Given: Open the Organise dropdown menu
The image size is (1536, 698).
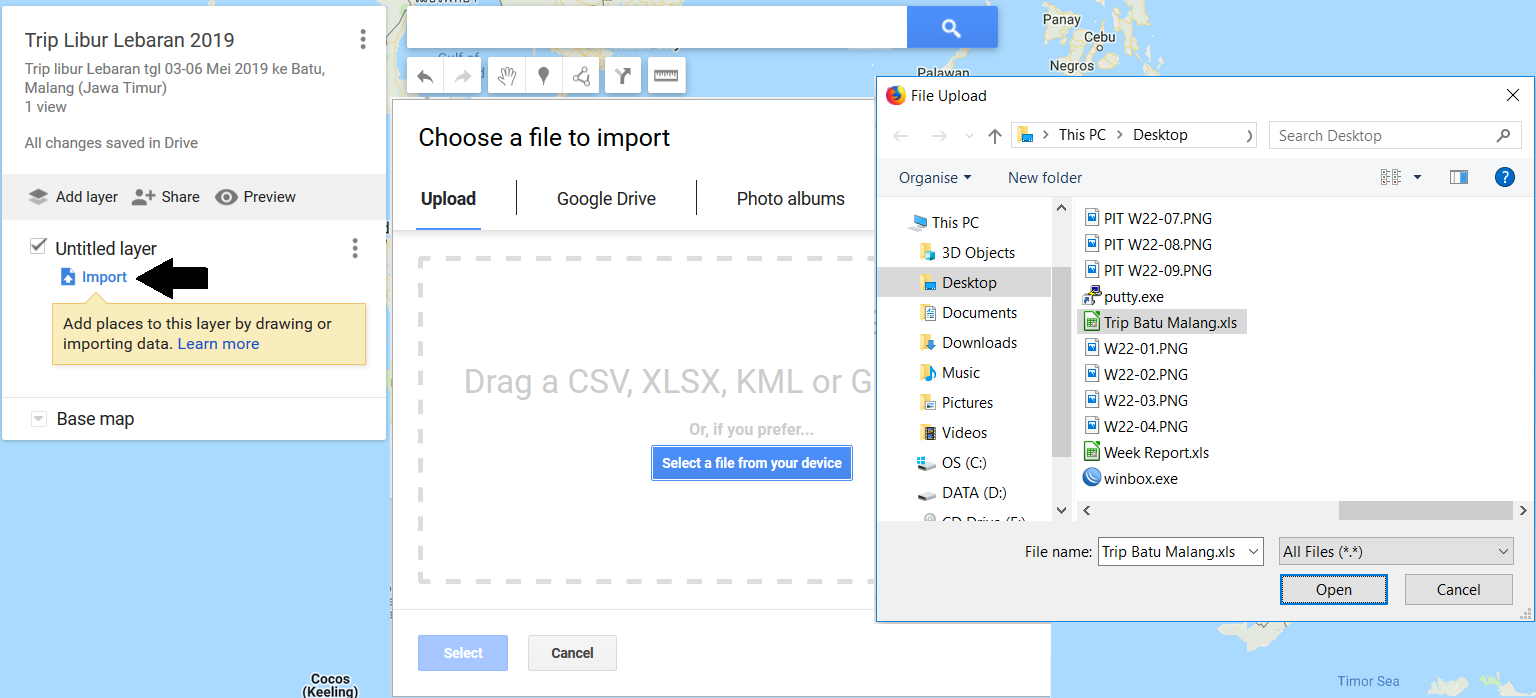Looking at the screenshot, I should click(935, 178).
